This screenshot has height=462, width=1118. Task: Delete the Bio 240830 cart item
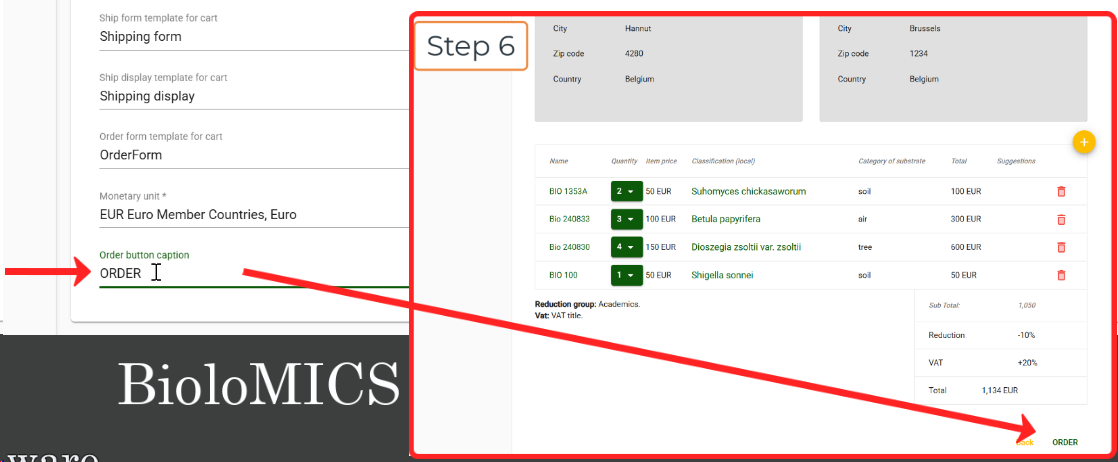[1061, 247]
